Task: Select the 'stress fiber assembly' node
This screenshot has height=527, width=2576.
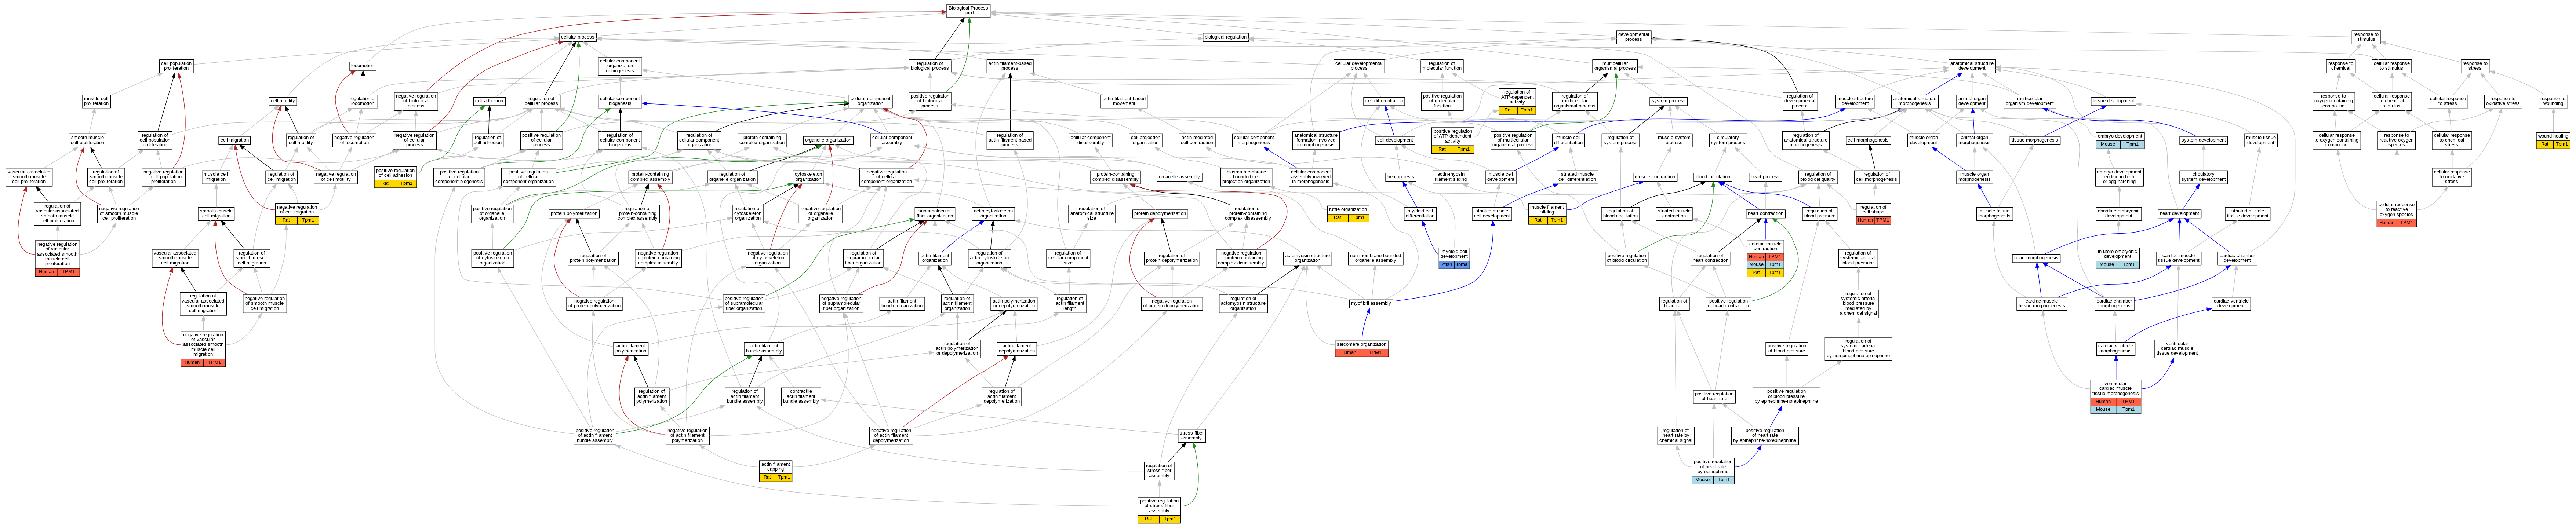Action: (1191, 436)
